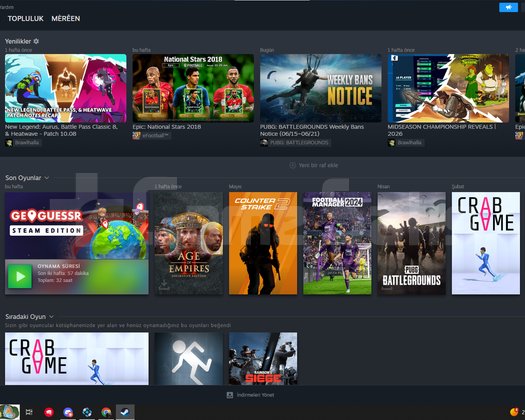Screen dimensions: 525x420
Task: Open the Rainbow Six Siege game tile
Action: point(263,358)
